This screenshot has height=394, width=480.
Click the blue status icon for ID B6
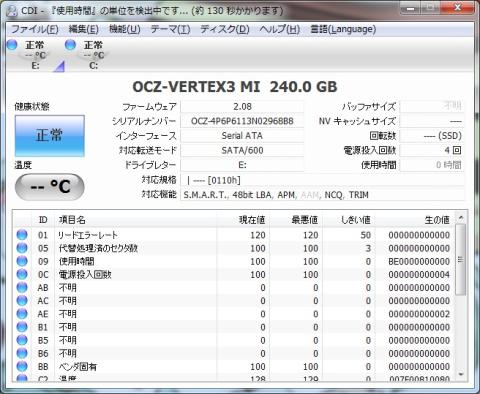[22, 353]
